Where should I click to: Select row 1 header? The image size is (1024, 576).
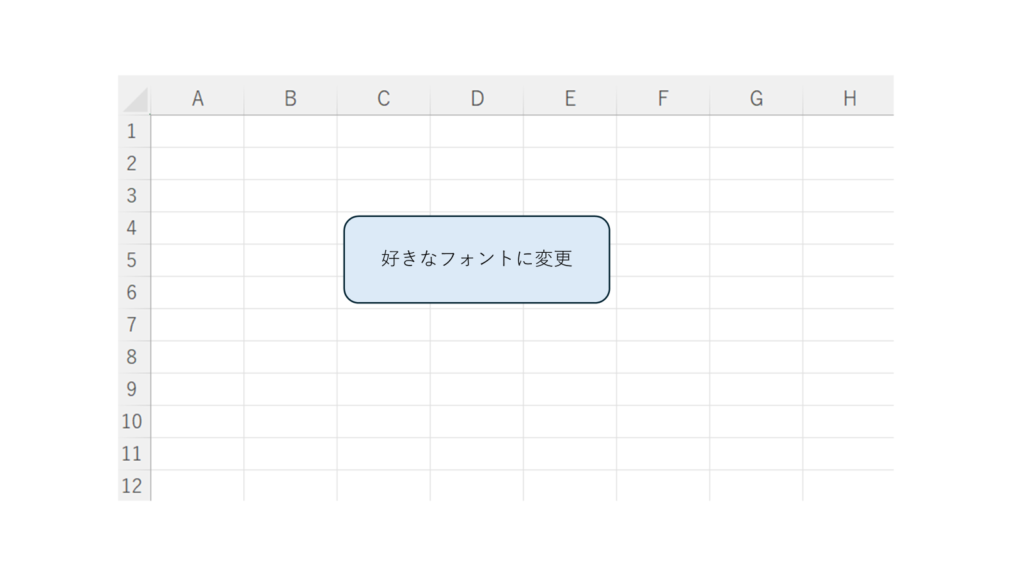(x=132, y=131)
